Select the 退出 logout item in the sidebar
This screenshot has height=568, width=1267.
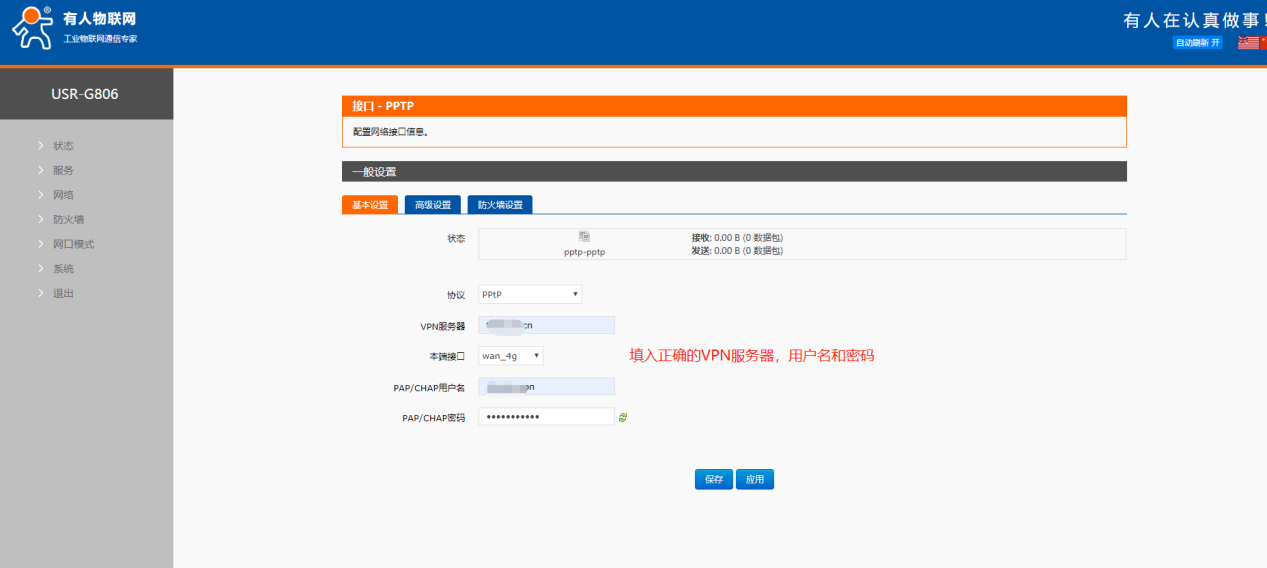click(x=63, y=293)
